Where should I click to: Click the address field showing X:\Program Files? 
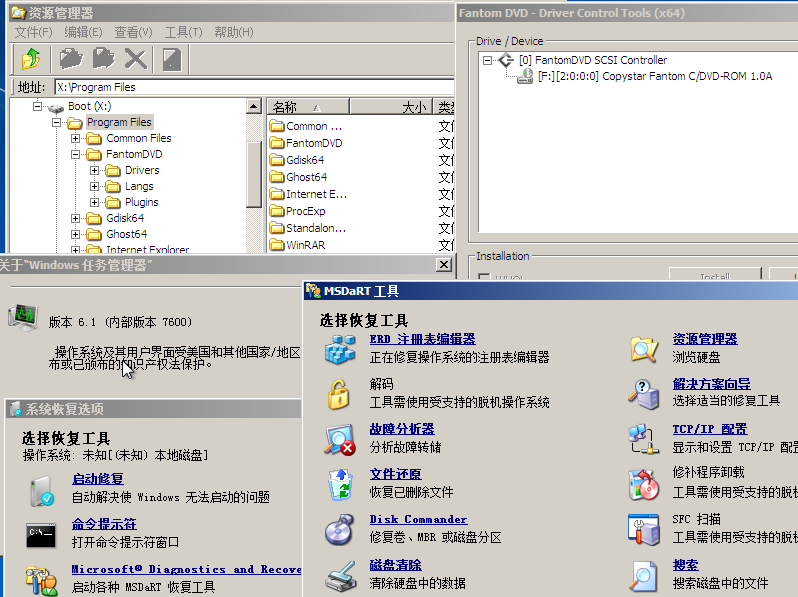point(254,87)
